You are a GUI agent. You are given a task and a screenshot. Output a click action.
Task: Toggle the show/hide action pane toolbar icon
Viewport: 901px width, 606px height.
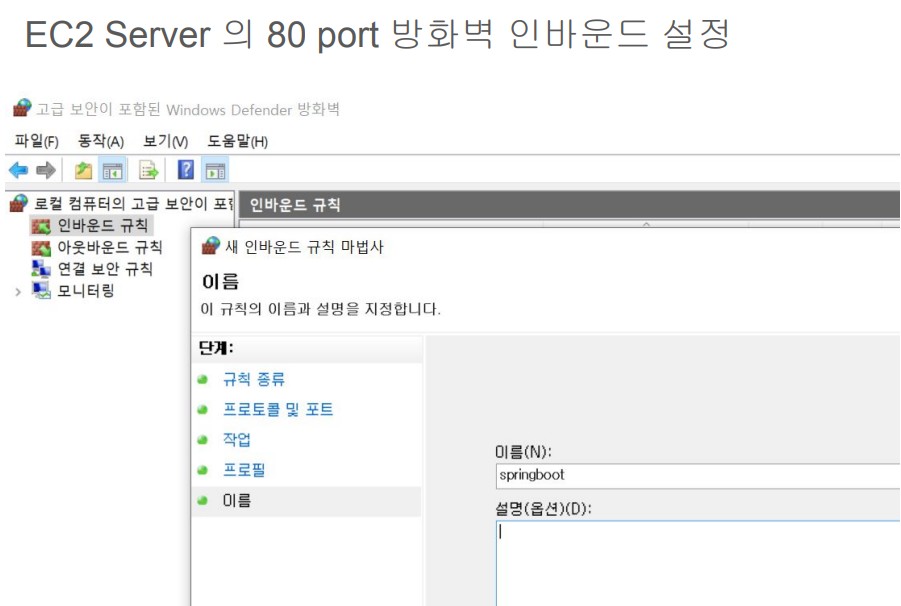point(215,171)
